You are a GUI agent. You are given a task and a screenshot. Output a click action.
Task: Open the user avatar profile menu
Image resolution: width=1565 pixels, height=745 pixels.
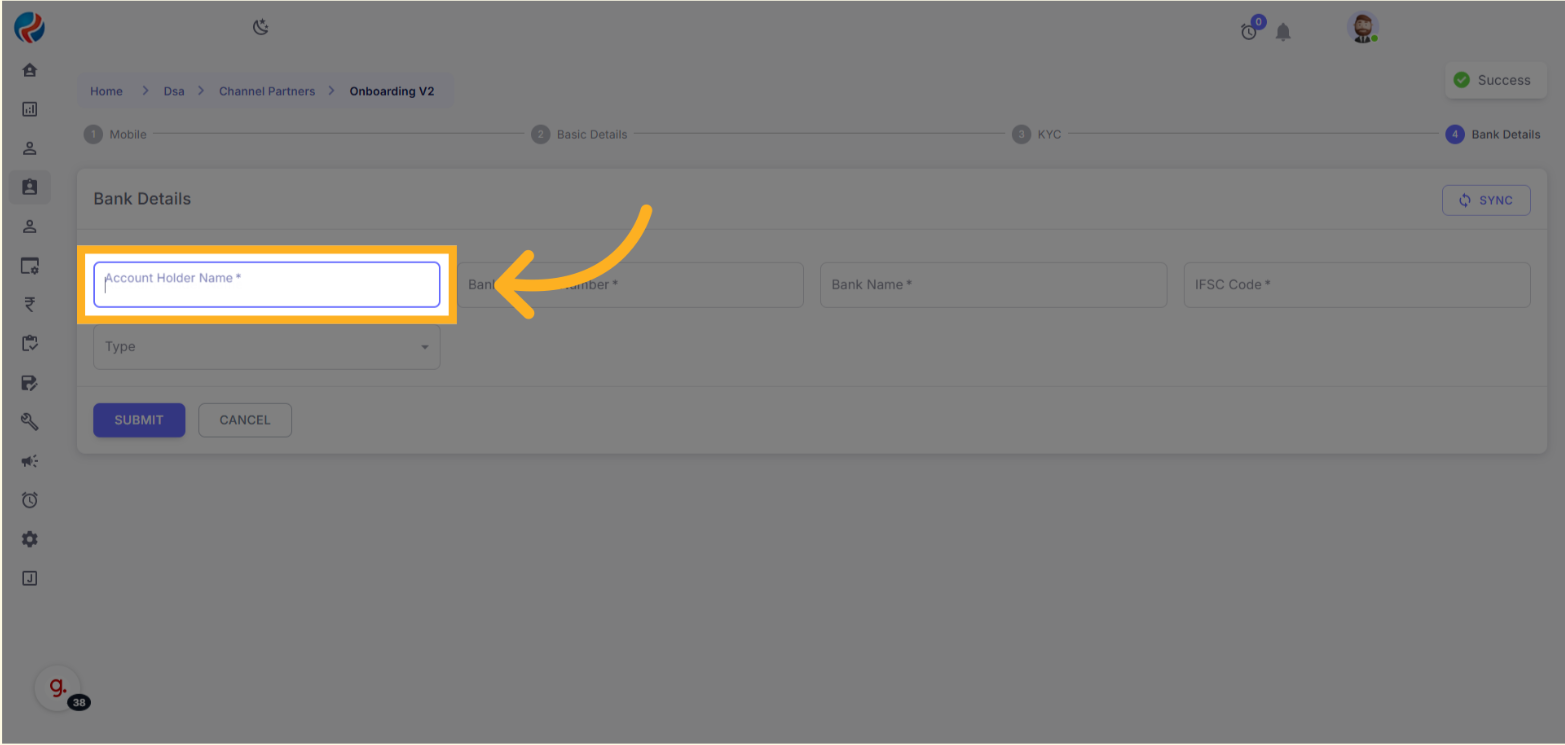coord(1362,28)
